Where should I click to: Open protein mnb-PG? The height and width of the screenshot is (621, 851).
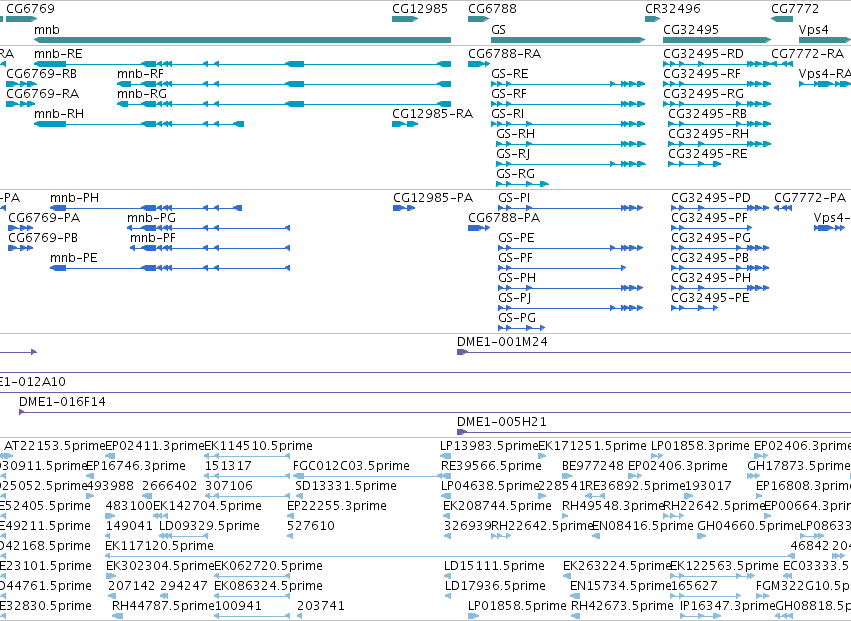pos(208,228)
